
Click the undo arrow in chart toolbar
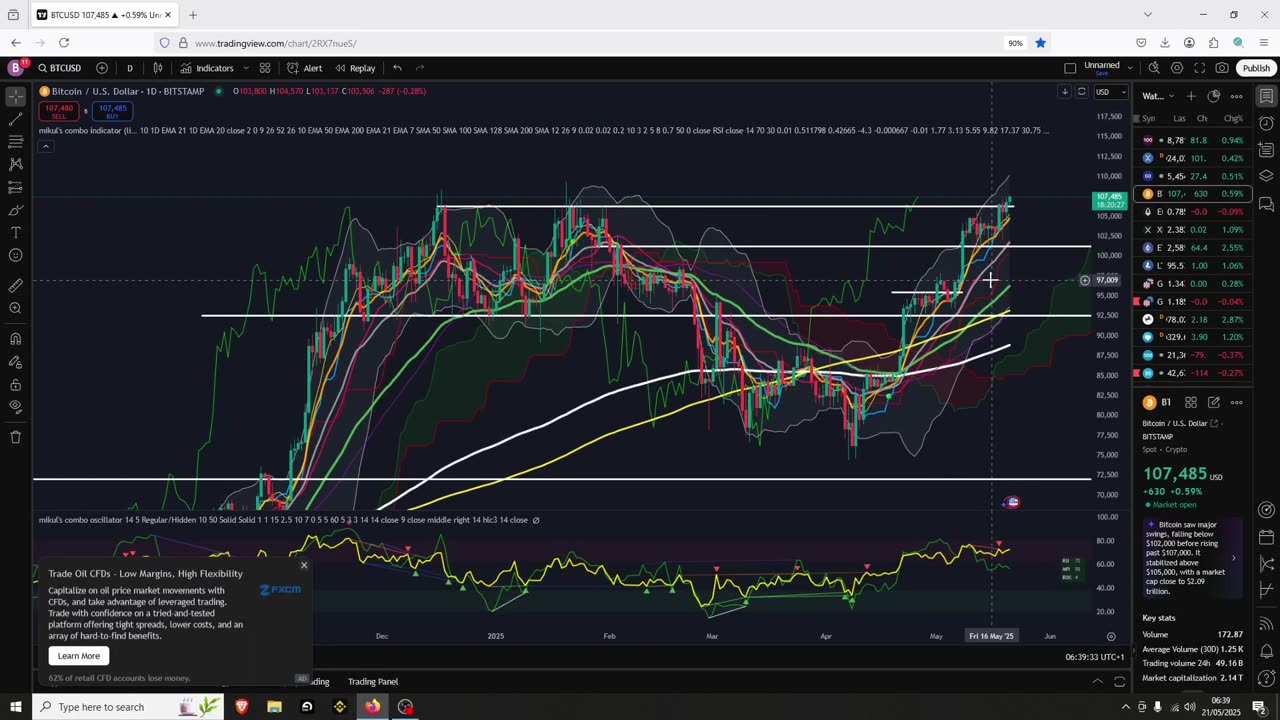pos(397,68)
